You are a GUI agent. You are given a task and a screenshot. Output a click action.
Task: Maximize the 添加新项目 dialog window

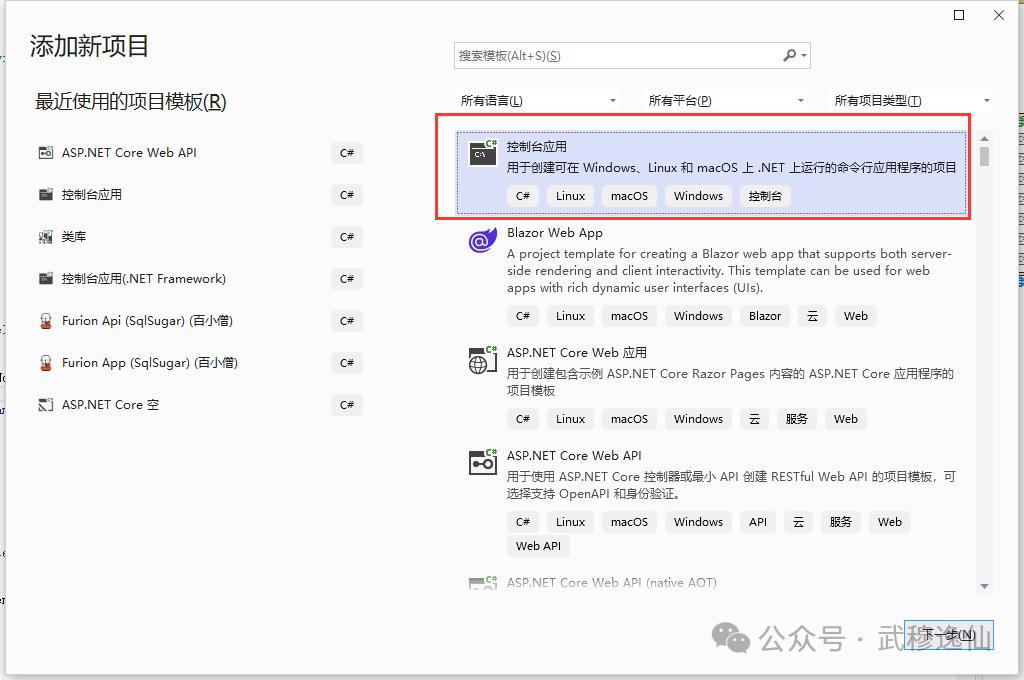point(959,15)
